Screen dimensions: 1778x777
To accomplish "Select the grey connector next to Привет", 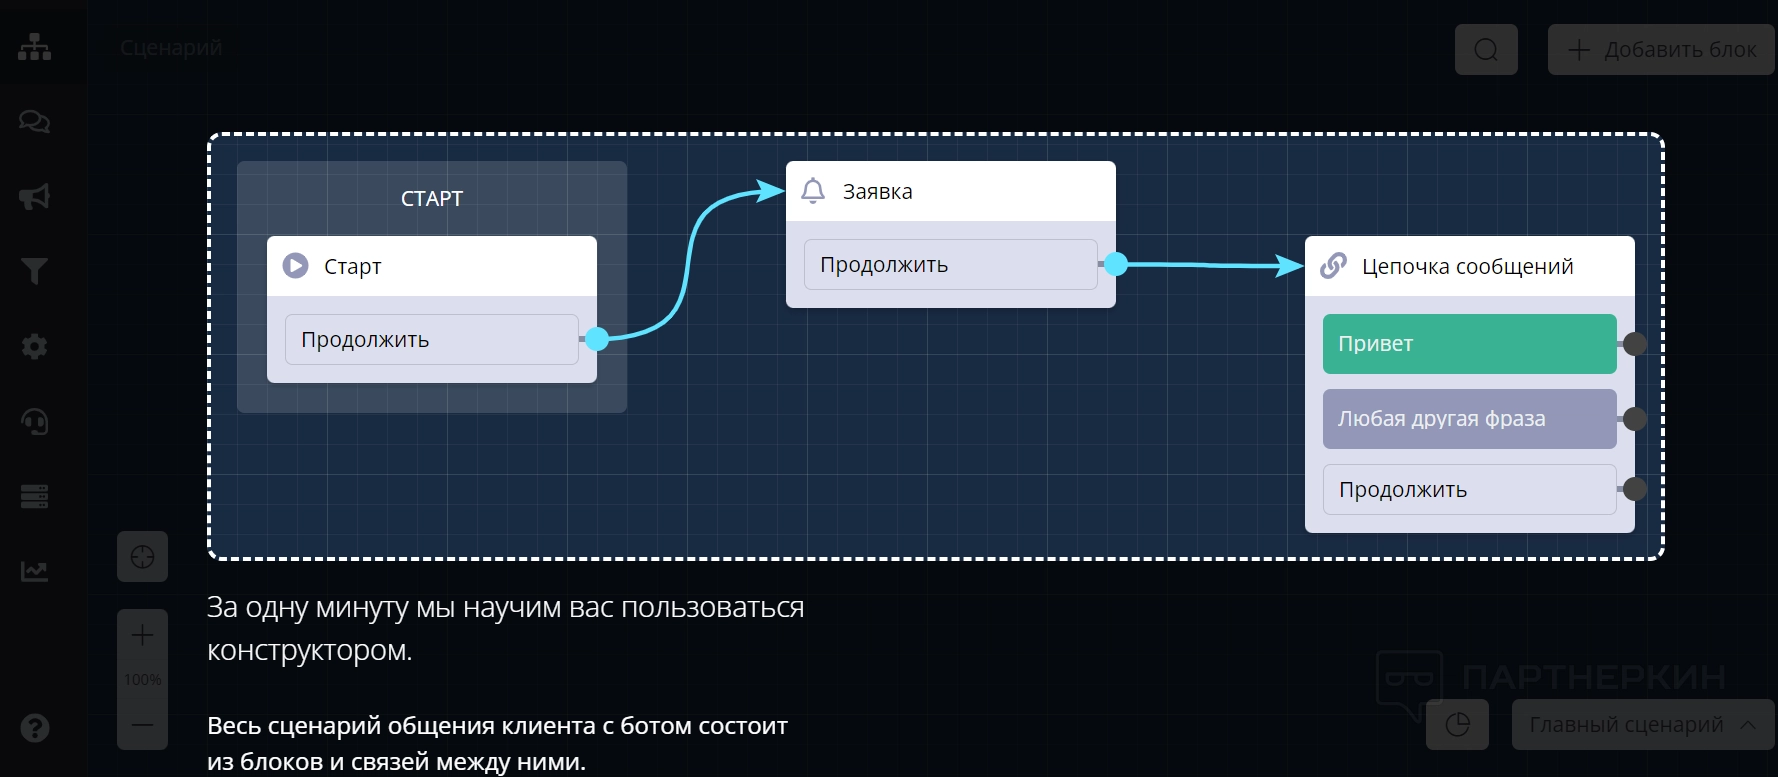I will [x=1635, y=344].
